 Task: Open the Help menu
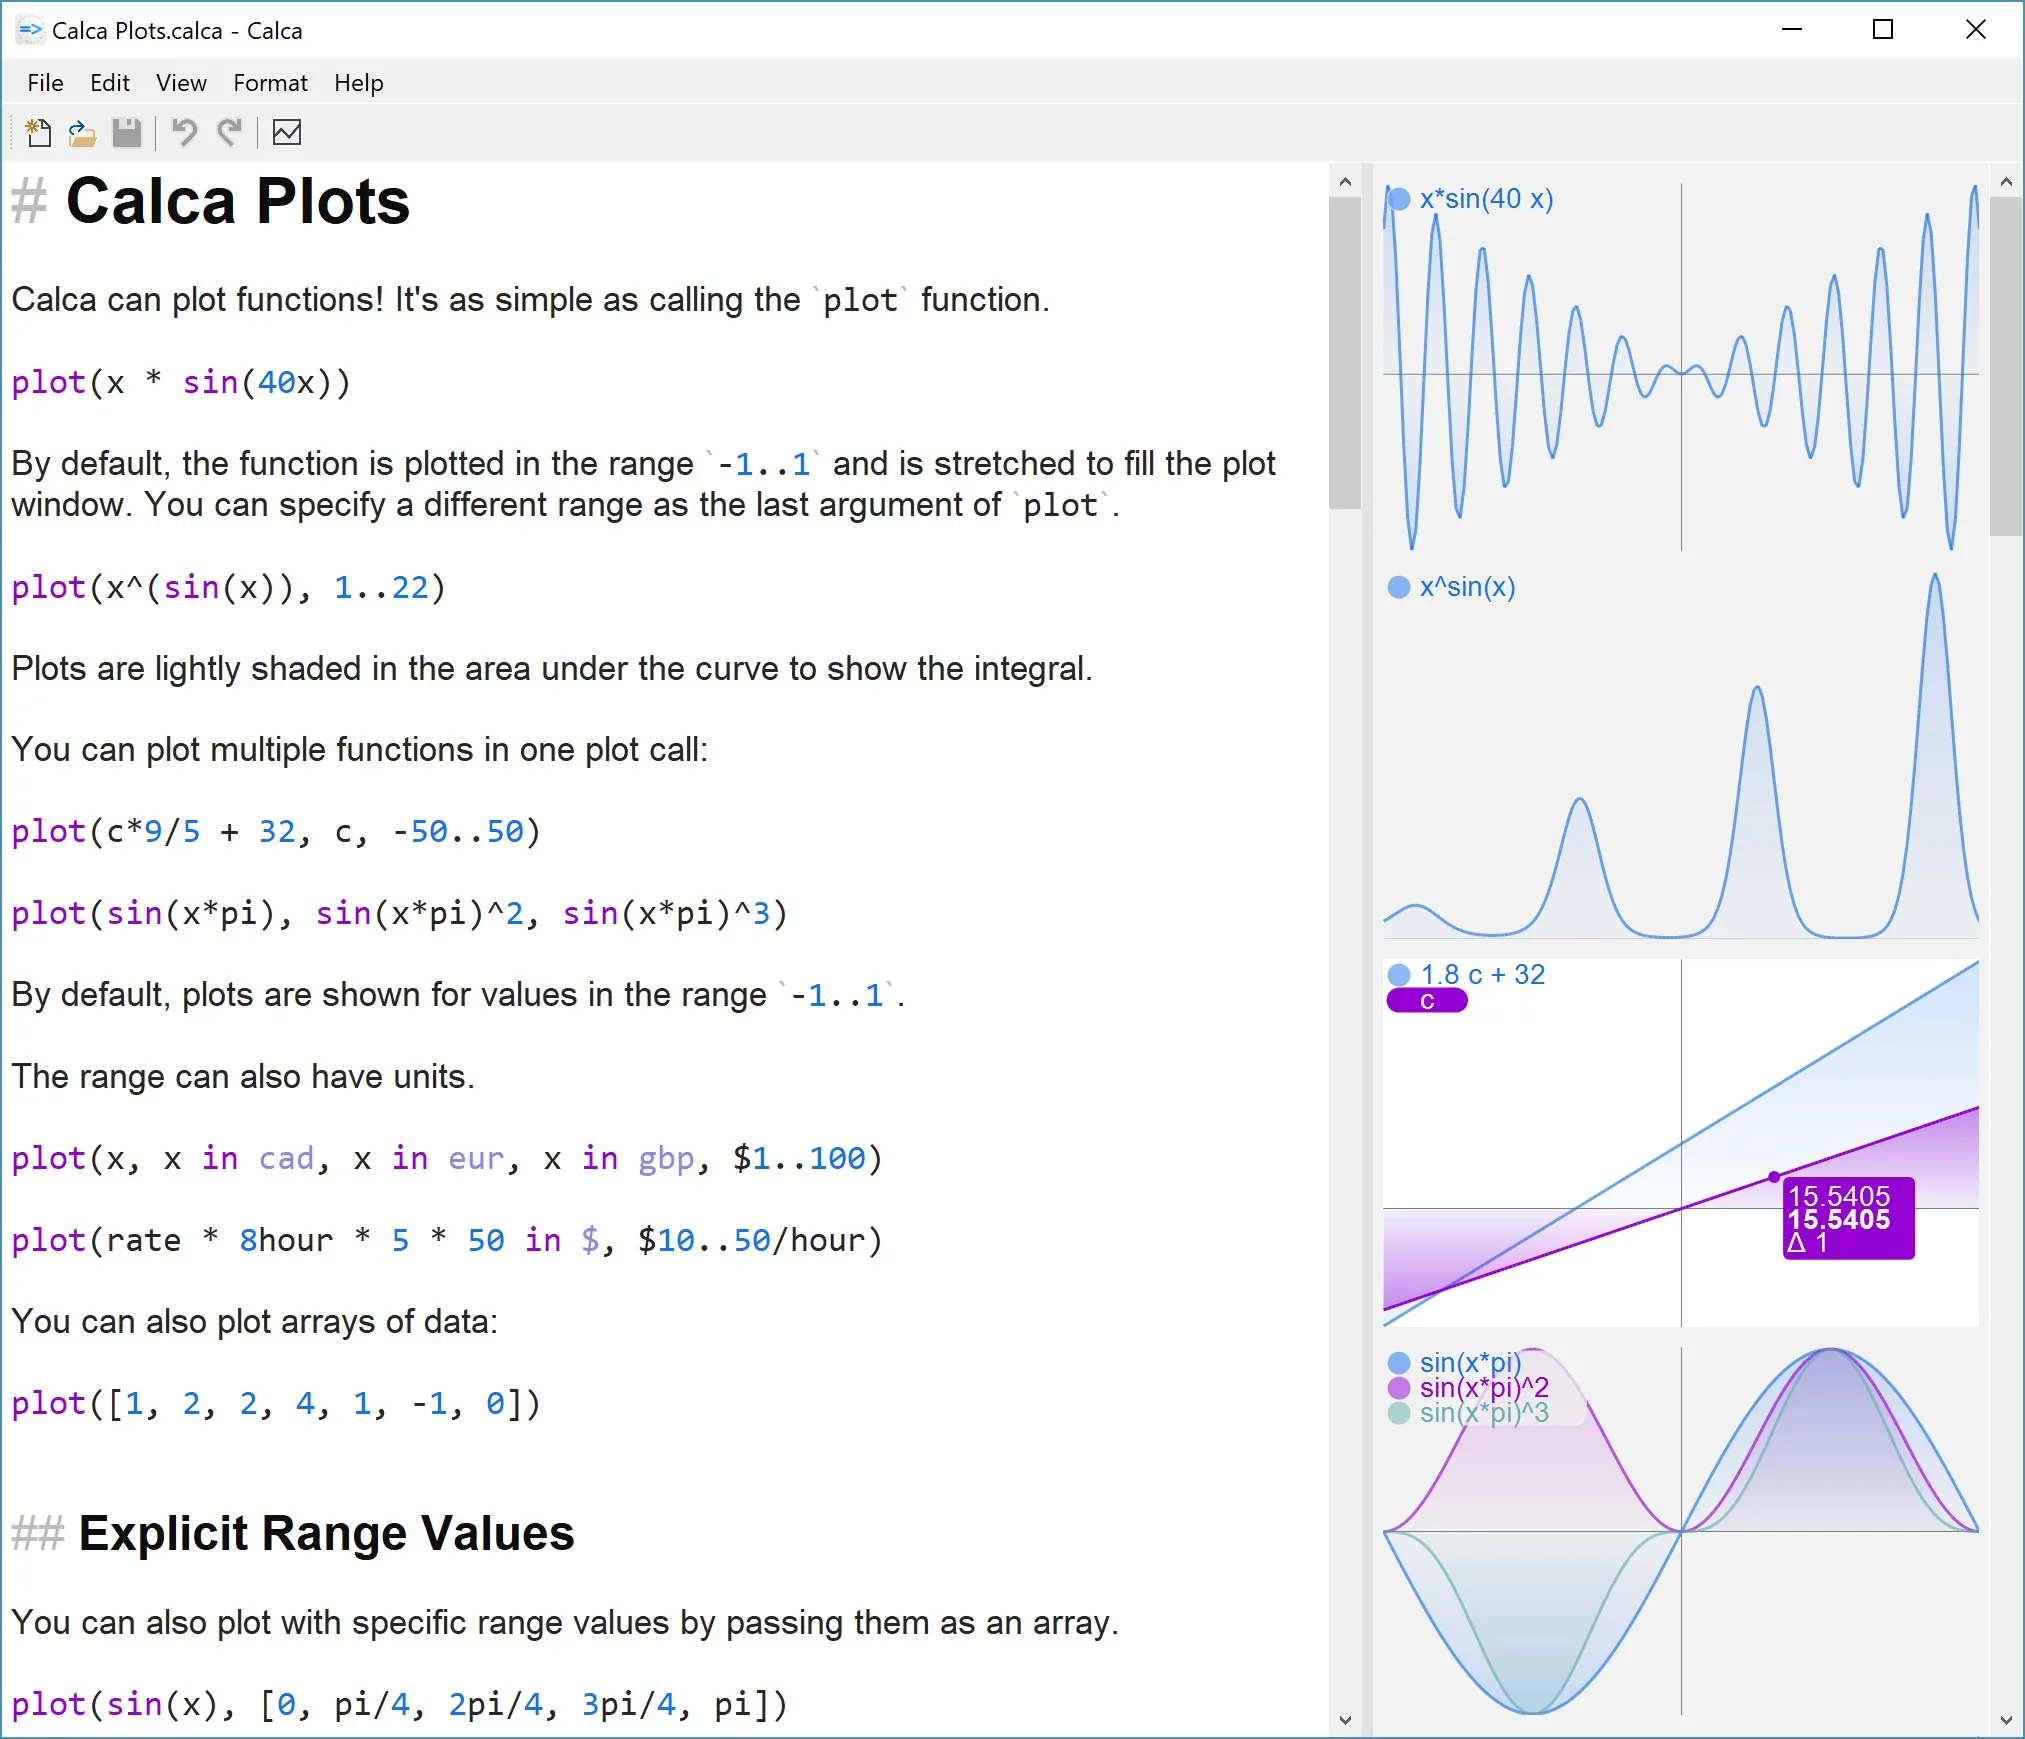point(358,83)
